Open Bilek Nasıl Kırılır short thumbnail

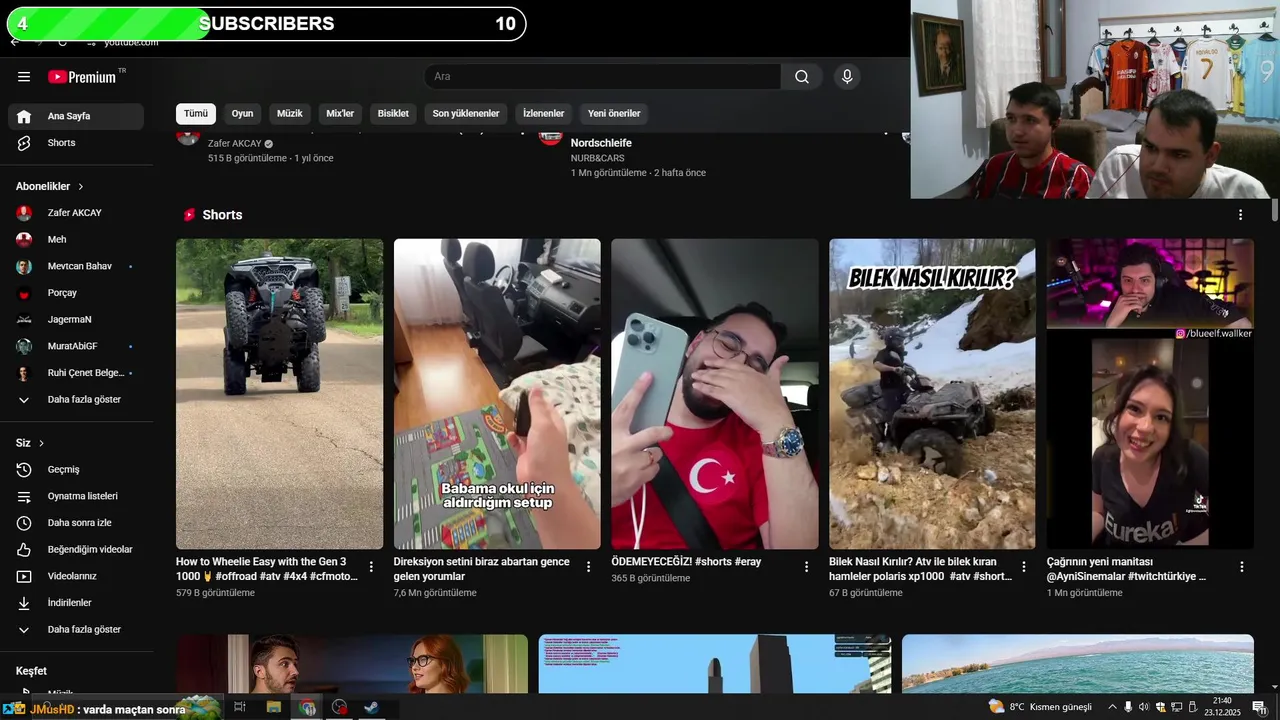point(932,394)
